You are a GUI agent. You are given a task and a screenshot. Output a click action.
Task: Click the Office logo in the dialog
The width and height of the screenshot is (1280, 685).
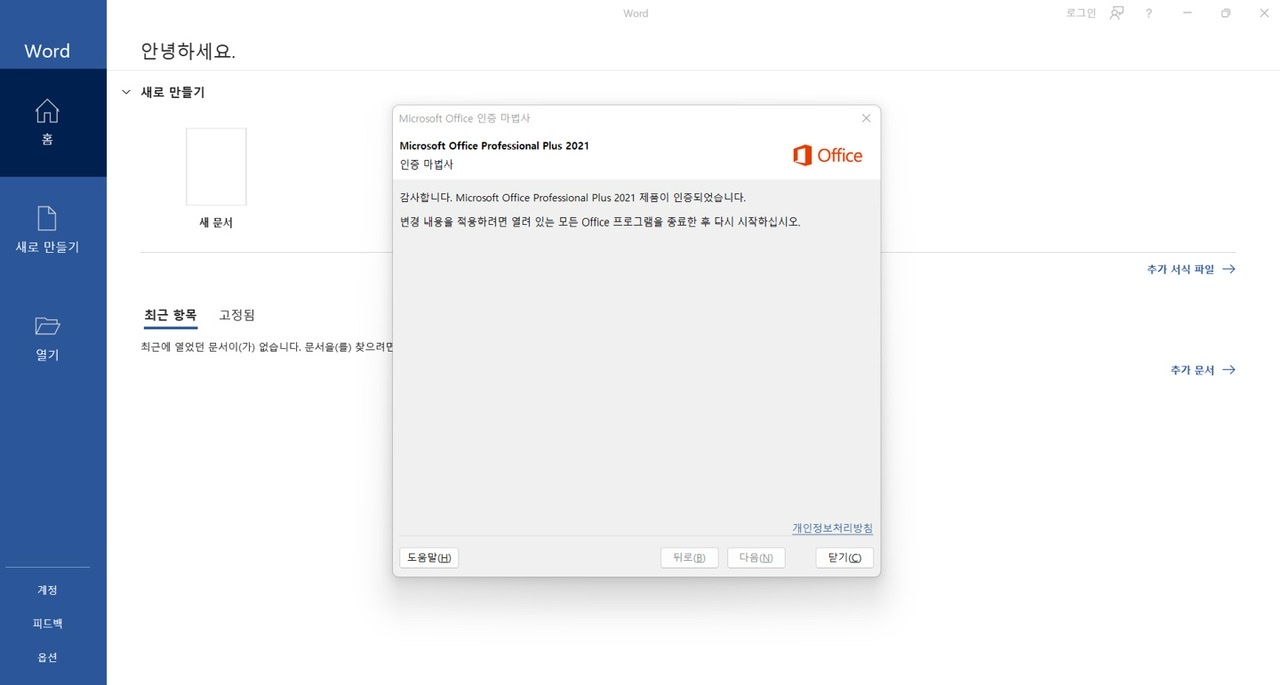(827, 155)
